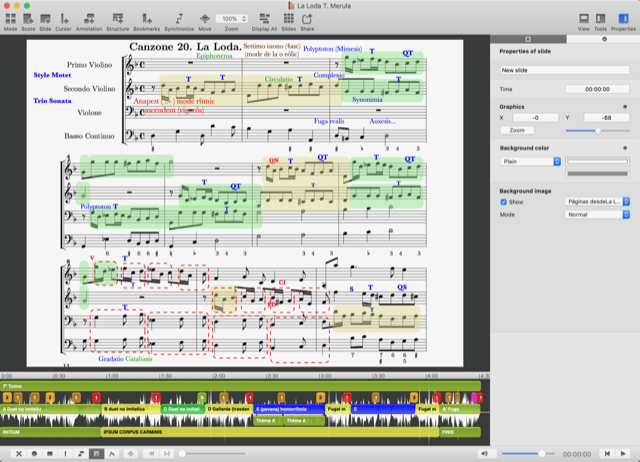This screenshot has width=640, height=462.
Task: Toggle the Show background image checkbox
Action: (x=503, y=201)
